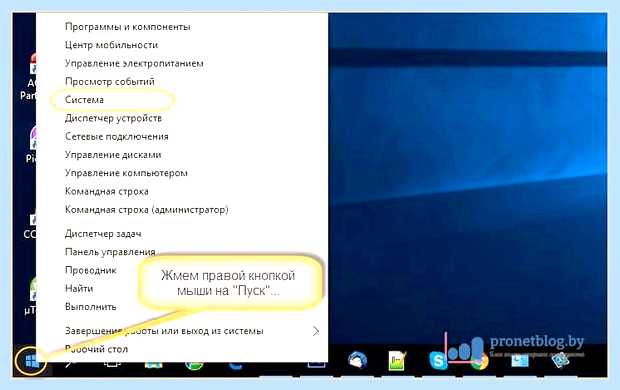Open Управление электропитанием
This screenshot has height=390, width=620.
134,63
